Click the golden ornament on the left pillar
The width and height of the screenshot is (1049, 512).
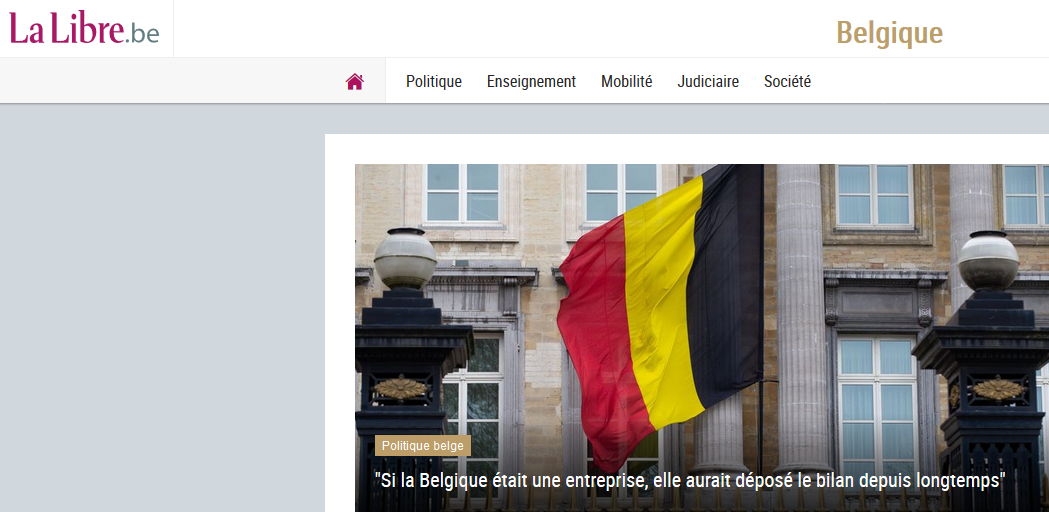pos(400,388)
